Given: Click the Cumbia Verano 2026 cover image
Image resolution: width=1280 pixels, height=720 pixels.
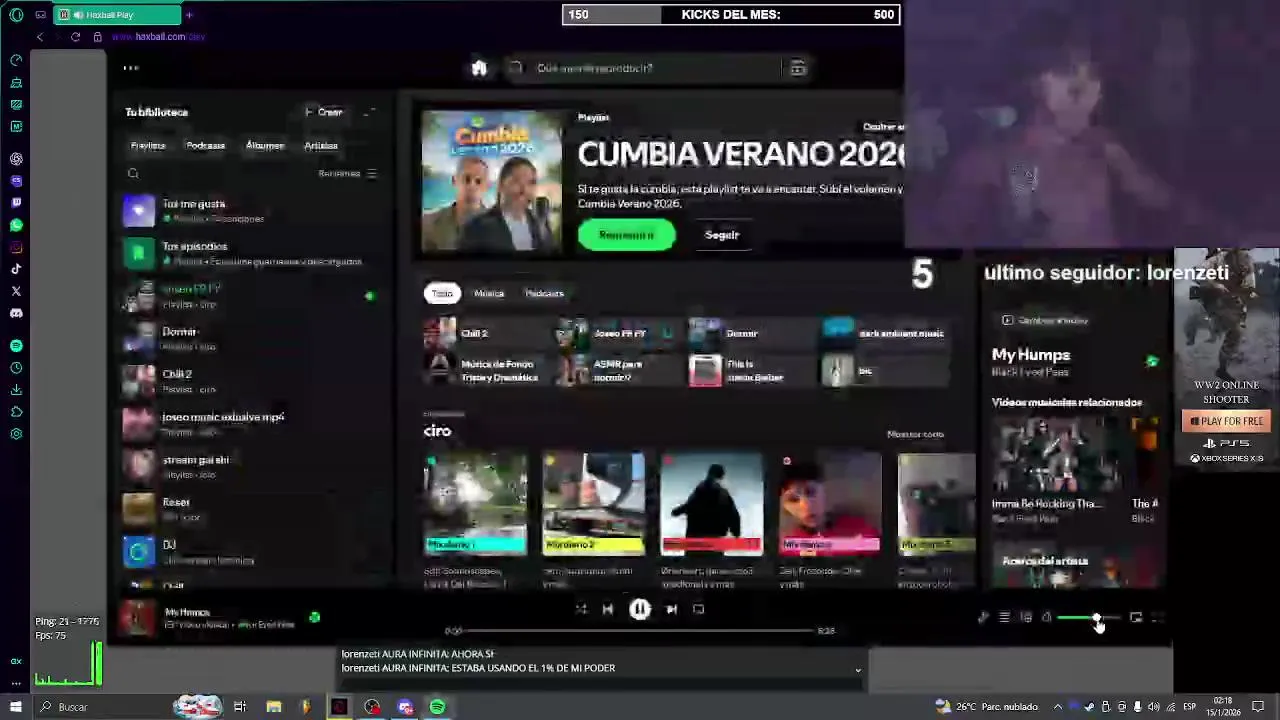Looking at the screenshot, I should tap(491, 181).
